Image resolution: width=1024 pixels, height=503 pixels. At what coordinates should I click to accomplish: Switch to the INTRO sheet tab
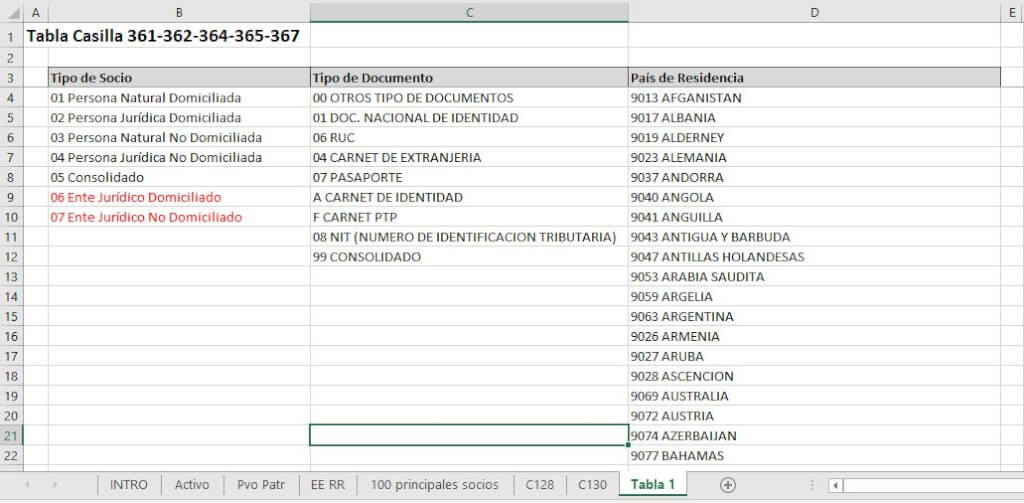tap(128, 485)
